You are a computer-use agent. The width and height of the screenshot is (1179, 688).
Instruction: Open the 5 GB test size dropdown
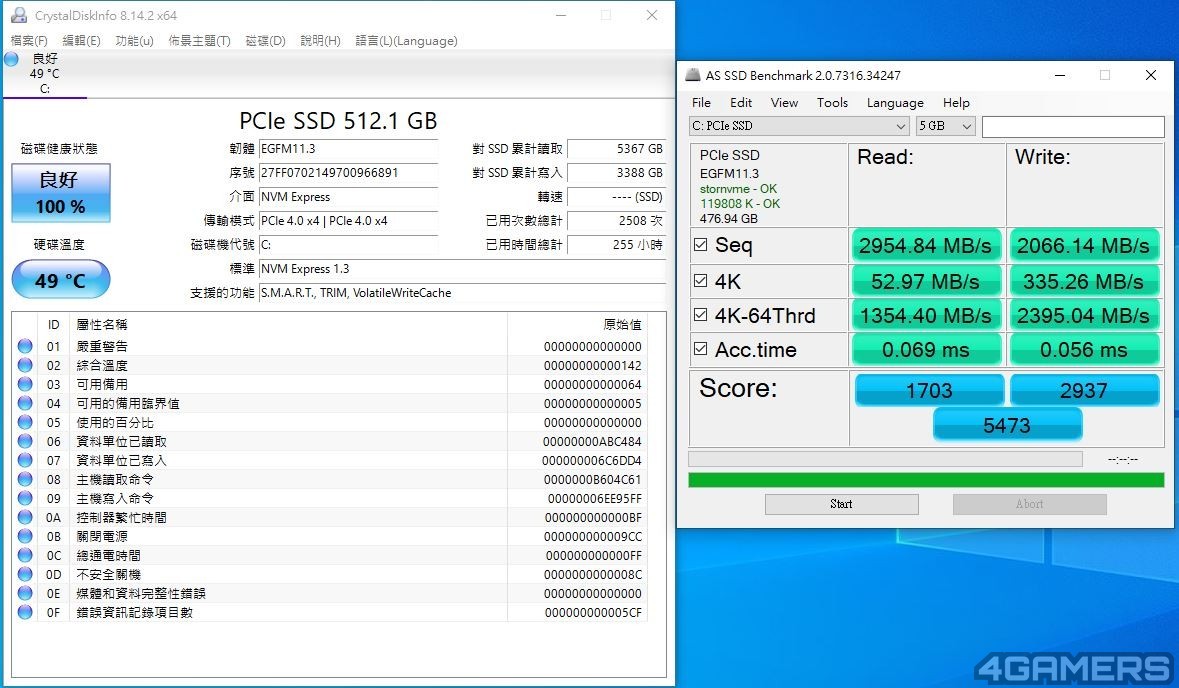point(946,126)
